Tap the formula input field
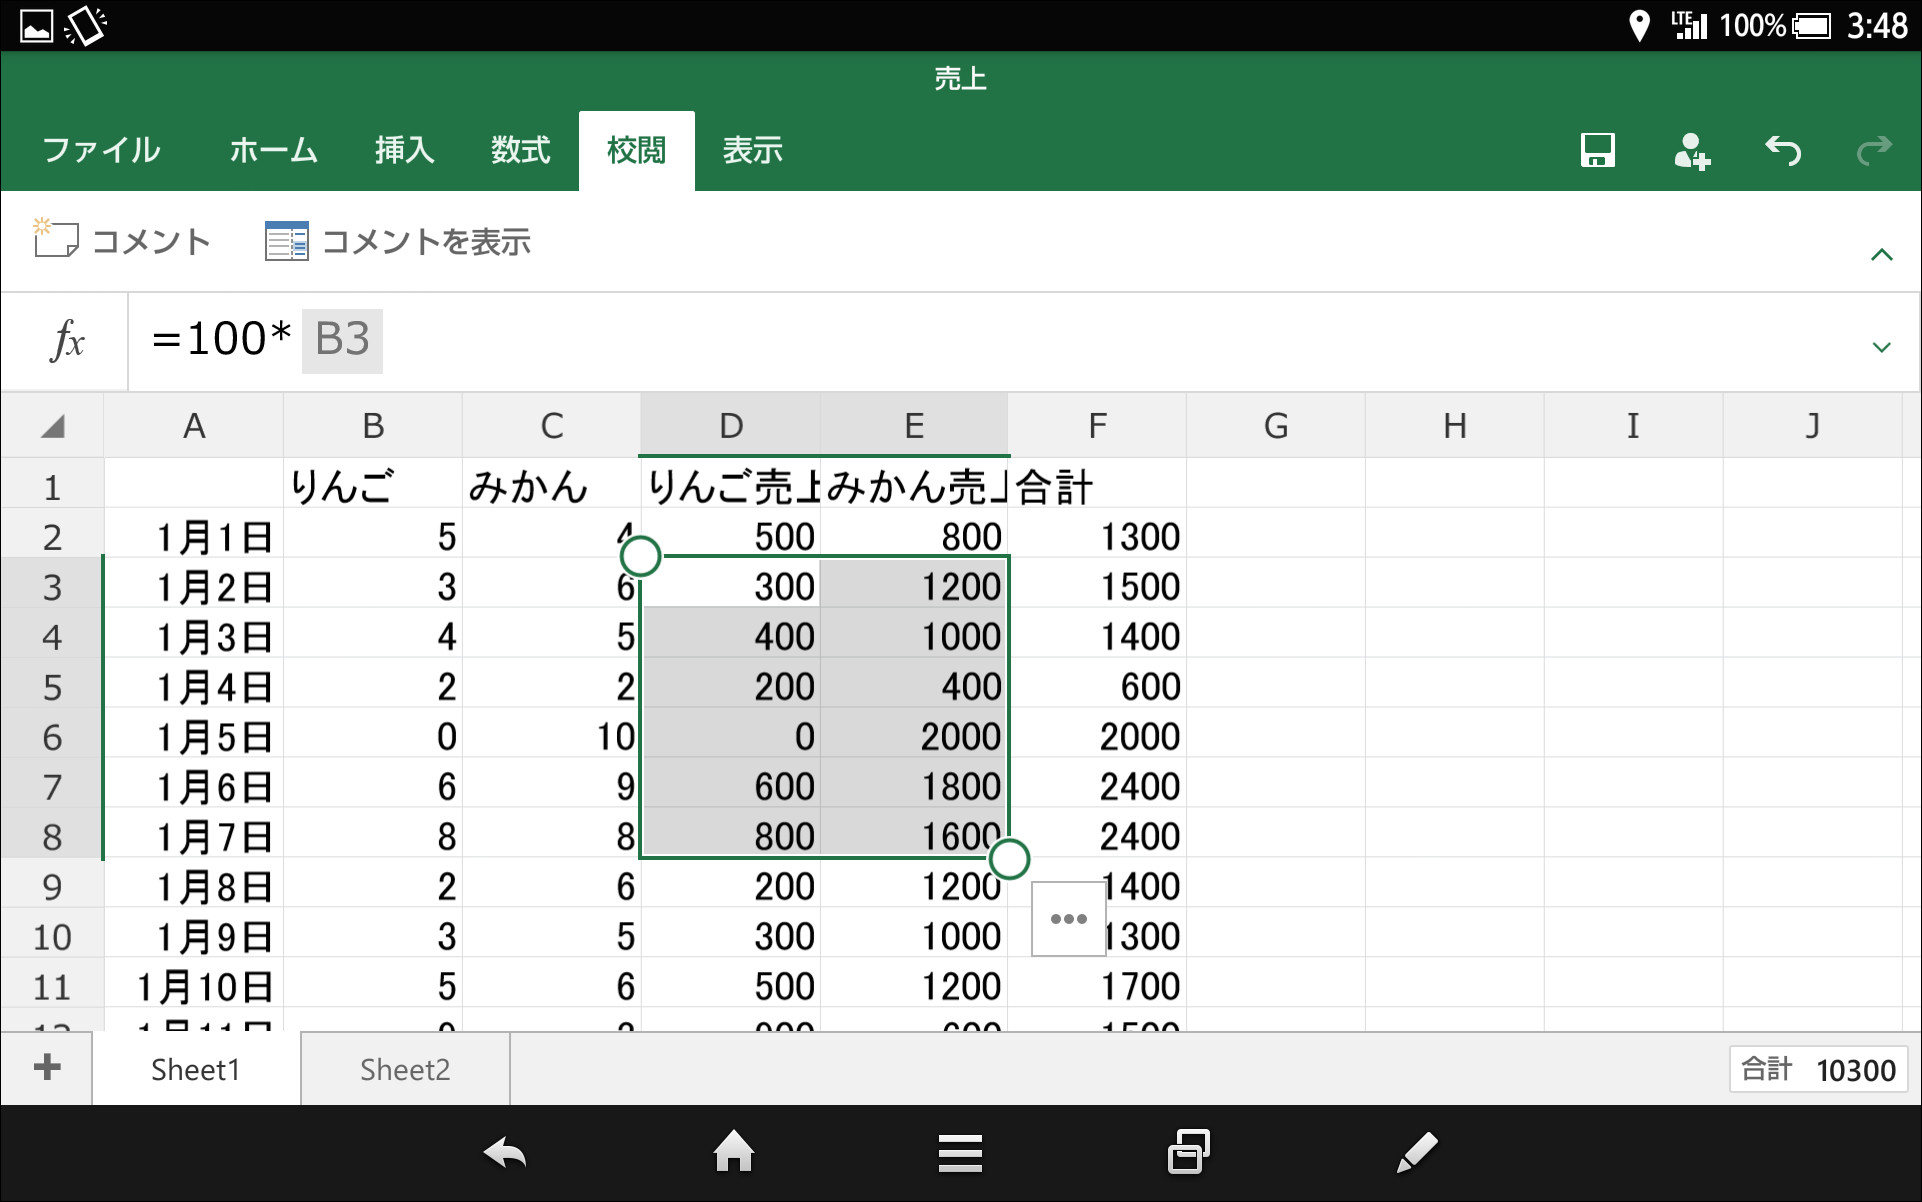This screenshot has width=1922, height=1202. [x=1000, y=340]
